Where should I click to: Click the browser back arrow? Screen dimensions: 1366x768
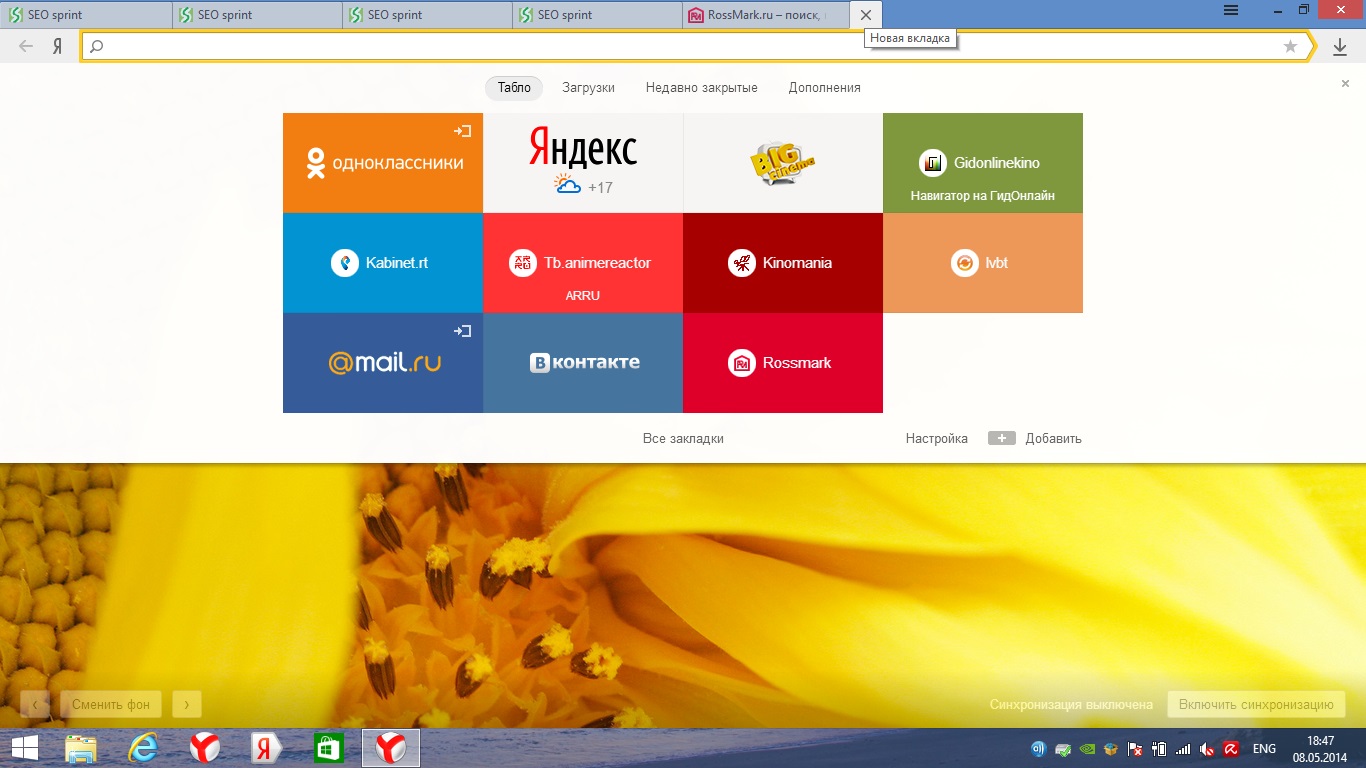(26, 46)
